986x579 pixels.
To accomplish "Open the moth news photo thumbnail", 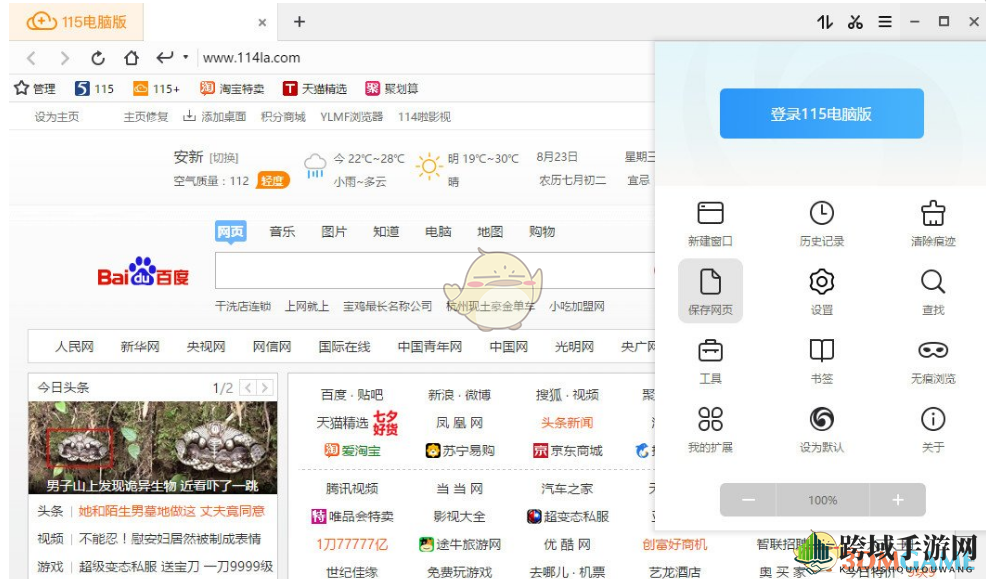I will 153,448.
